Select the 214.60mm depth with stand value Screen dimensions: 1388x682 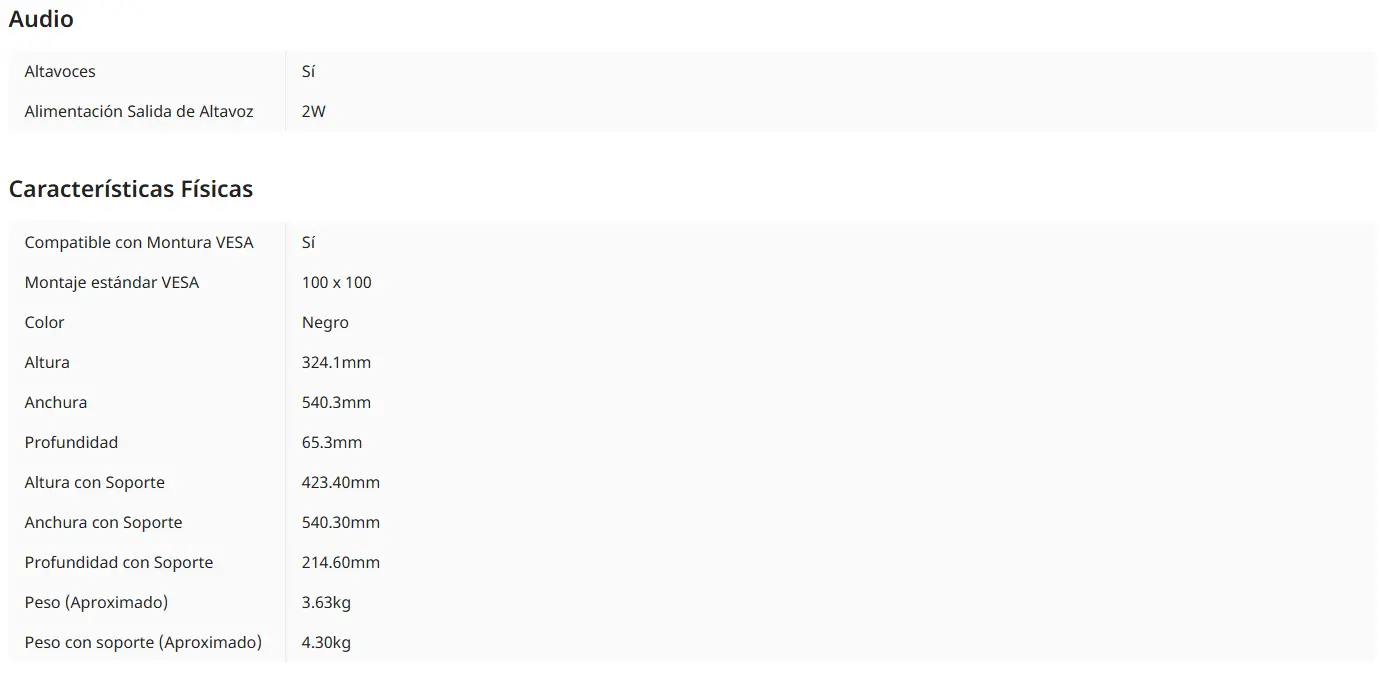coord(341,563)
